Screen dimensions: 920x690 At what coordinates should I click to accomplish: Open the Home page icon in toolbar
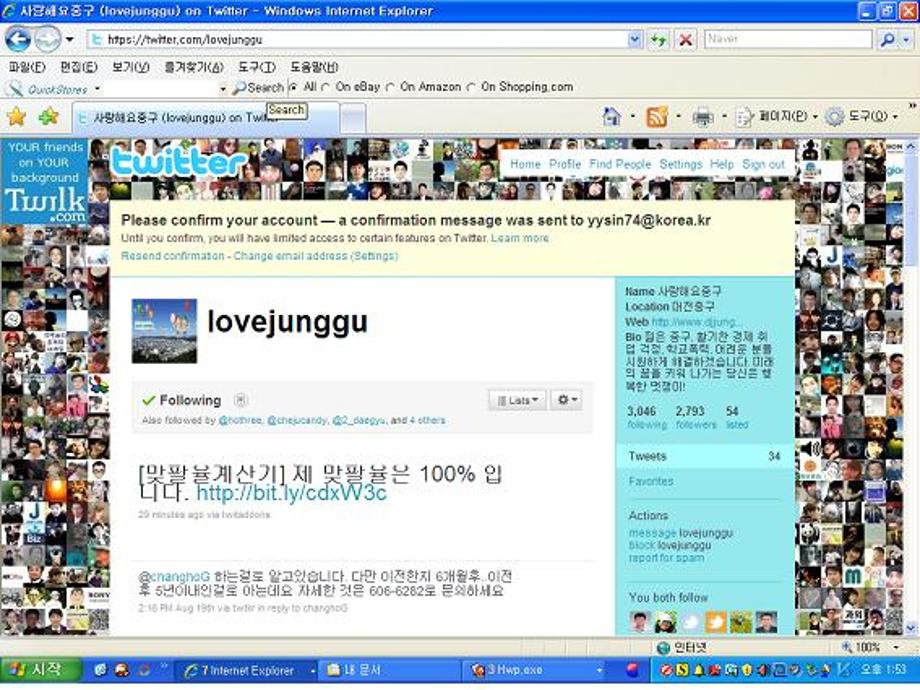click(611, 117)
